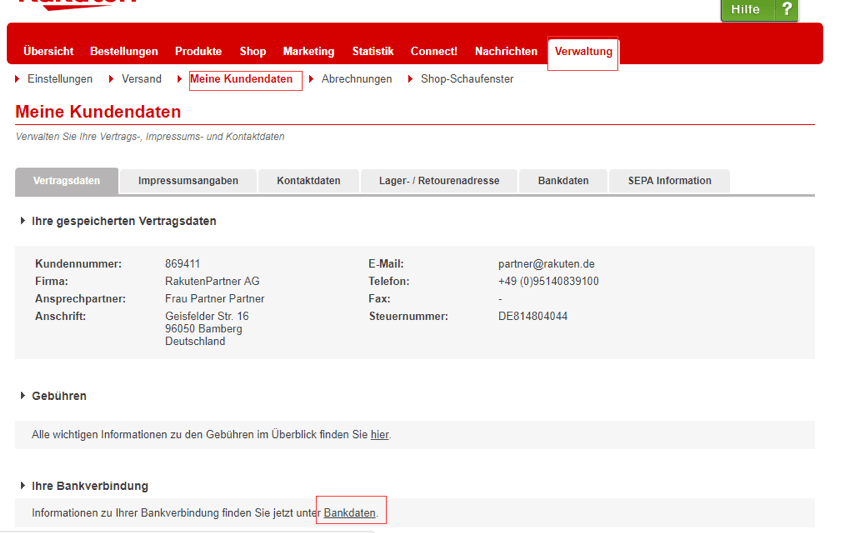This screenshot has width=864, height=533.
Task: Switch to the Kontaktdaten tab
Action: click(x=309, y=181)
